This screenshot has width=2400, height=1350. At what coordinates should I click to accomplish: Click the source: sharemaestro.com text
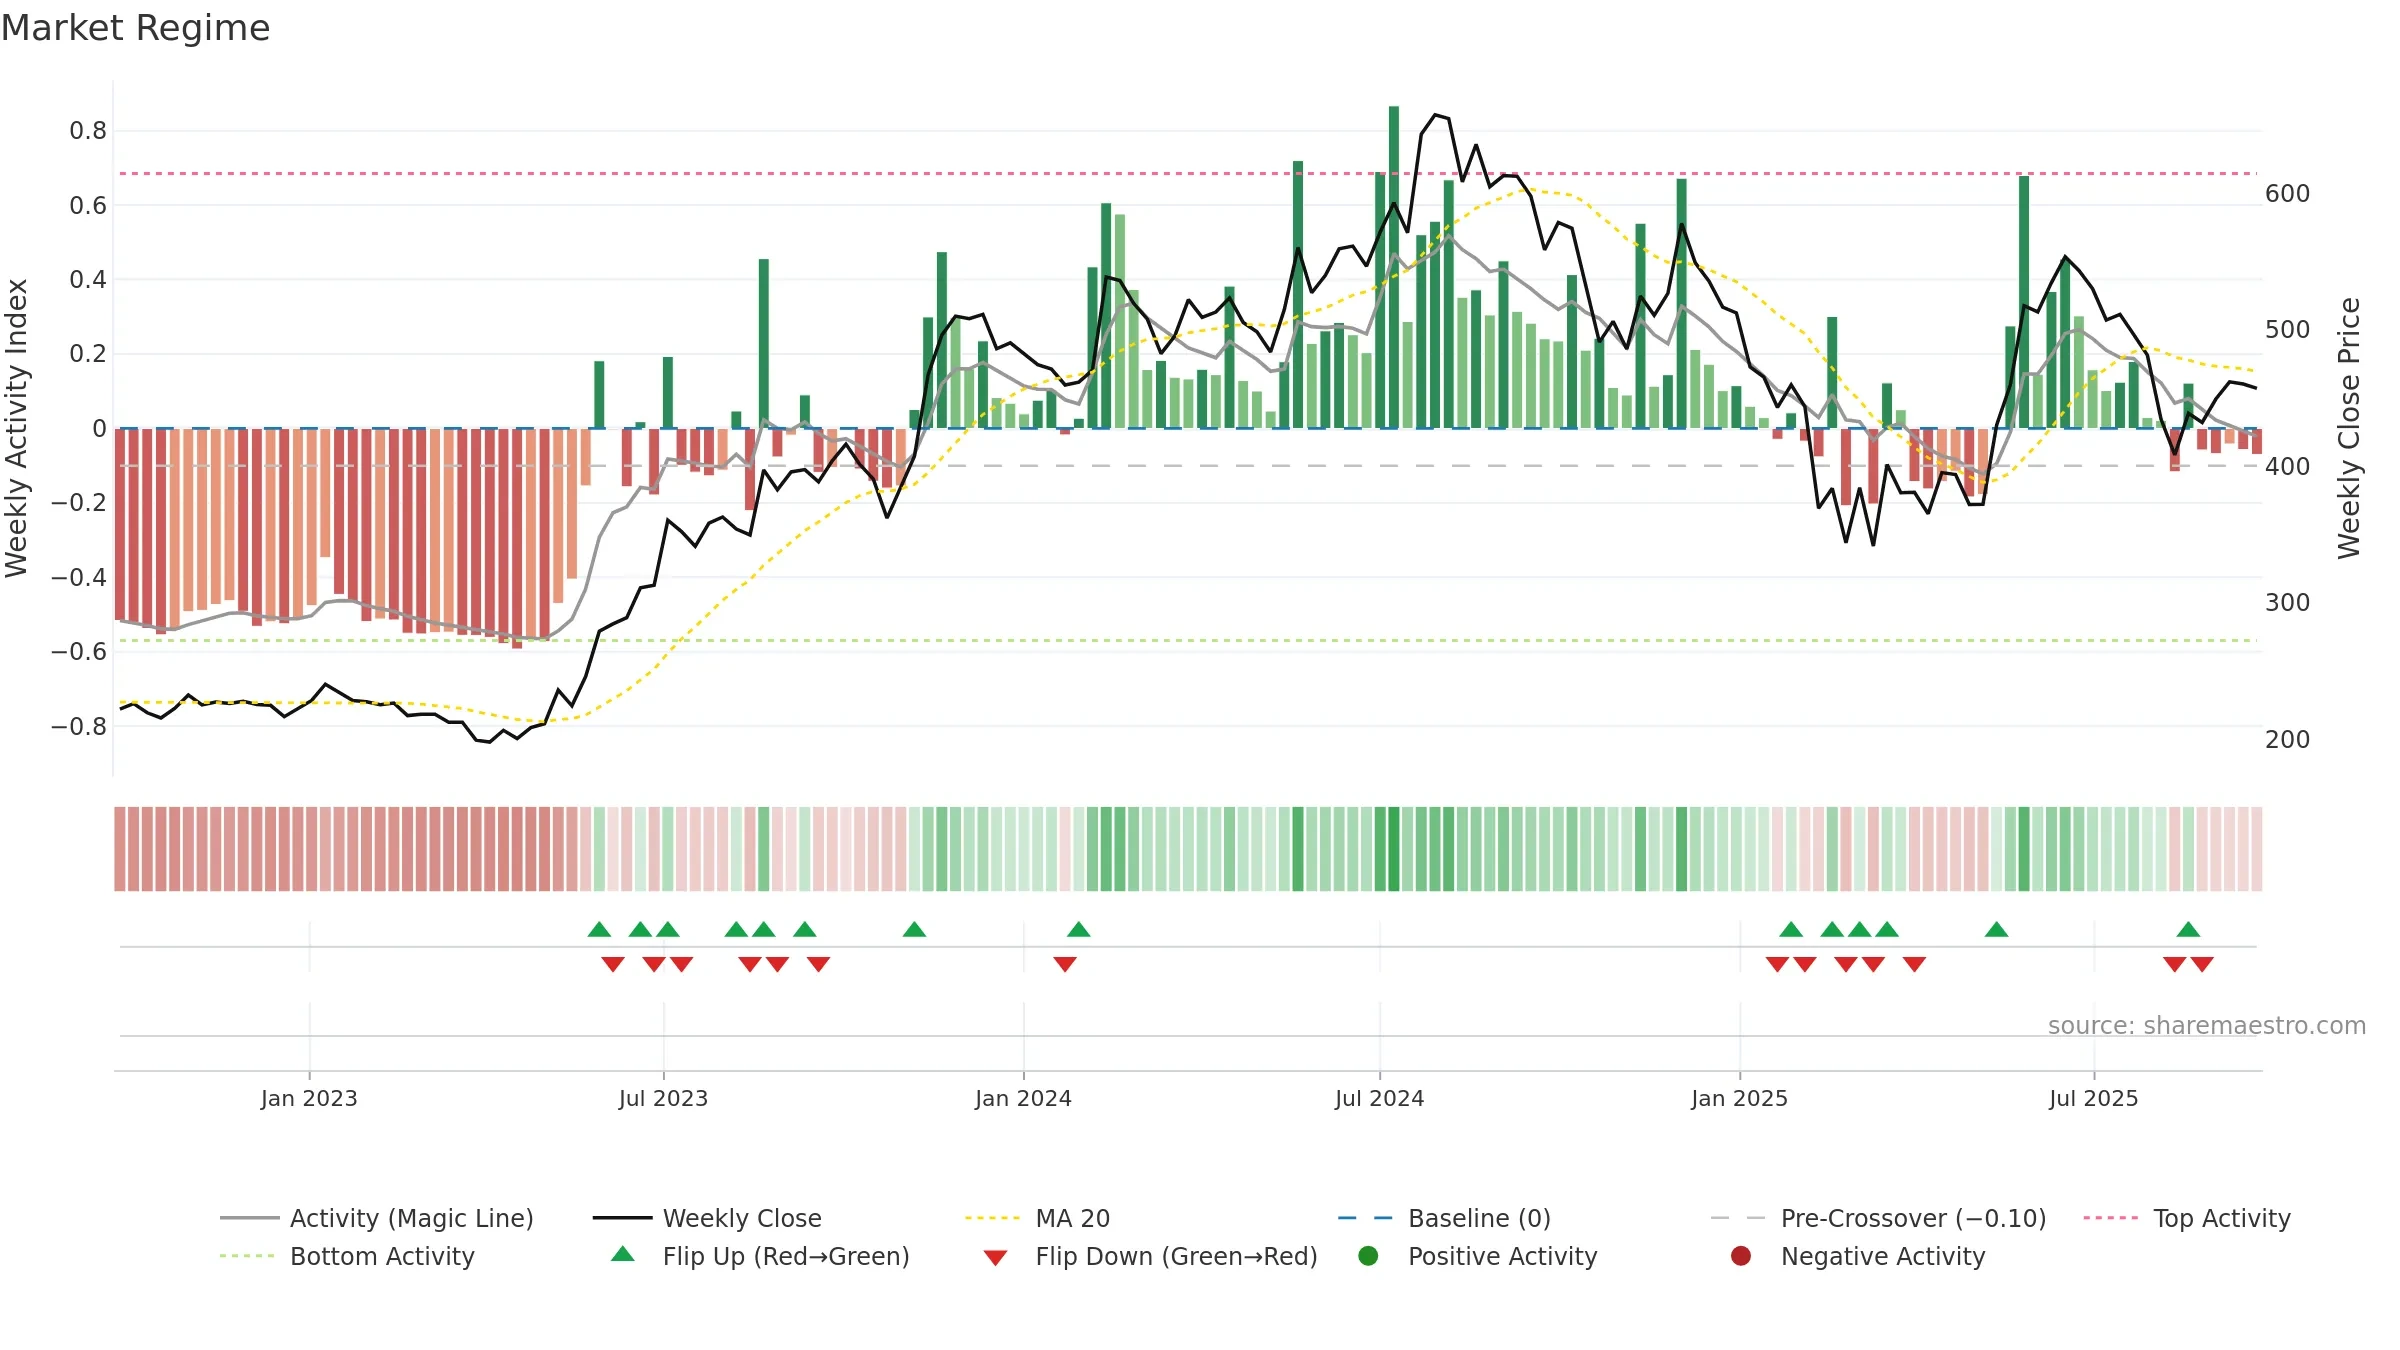[2207, 1025]
